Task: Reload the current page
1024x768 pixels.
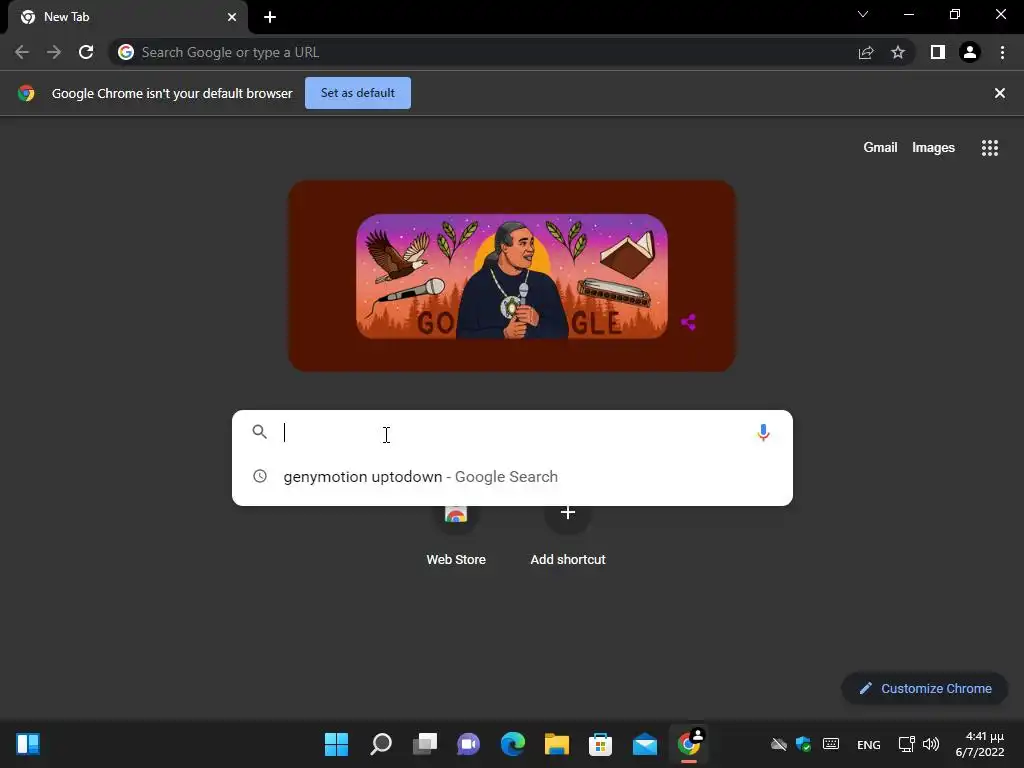Action: click(x=86, y=52)
